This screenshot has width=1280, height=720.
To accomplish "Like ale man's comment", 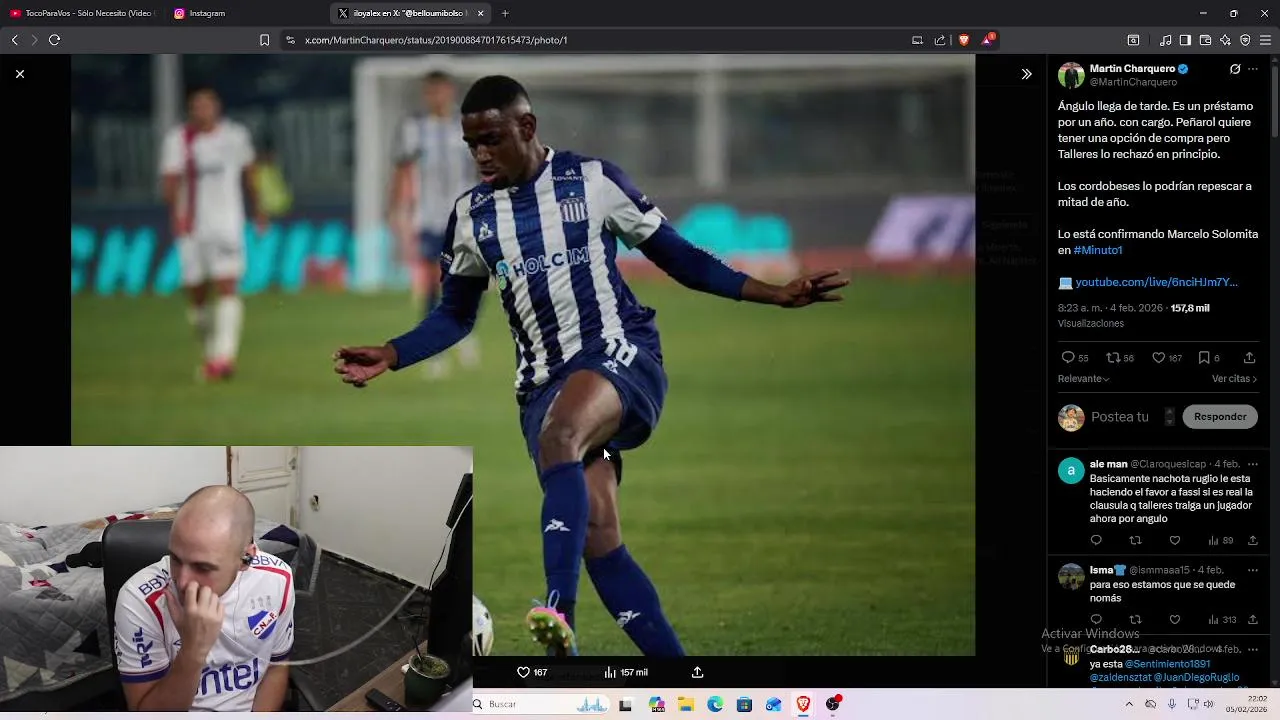I will [1175, 540].
